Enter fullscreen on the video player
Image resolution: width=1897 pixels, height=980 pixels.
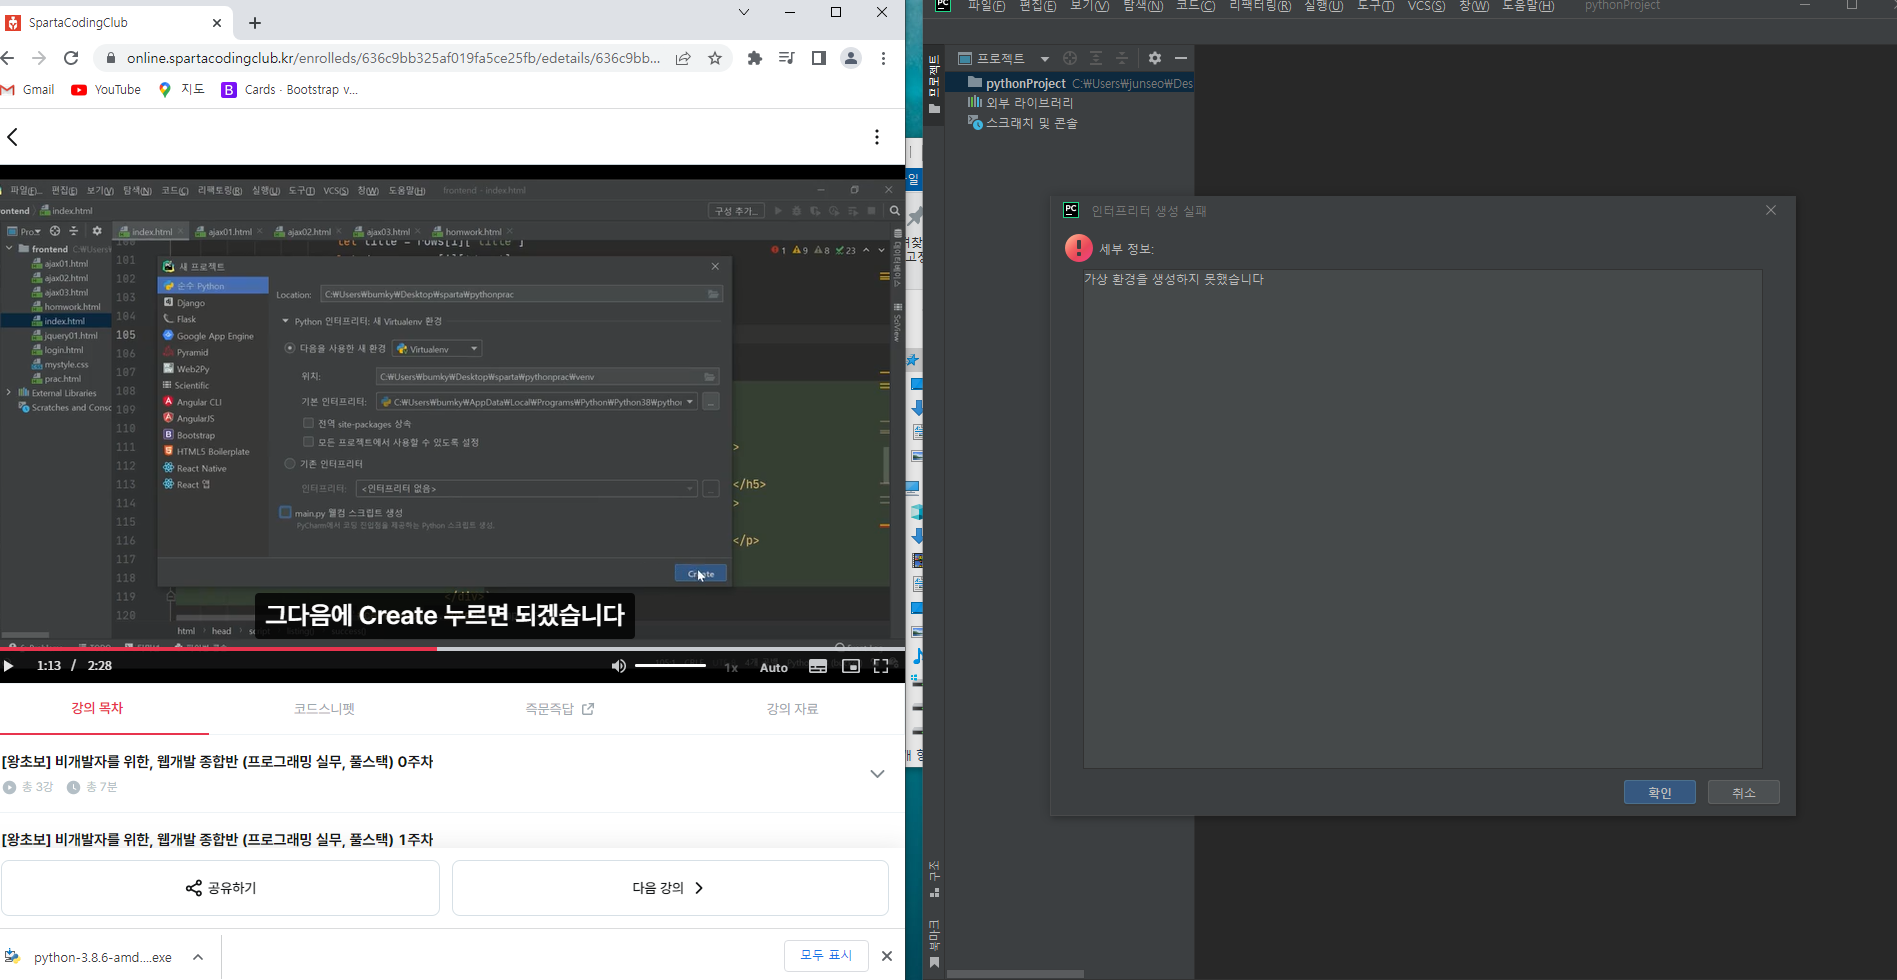[881, 666]
